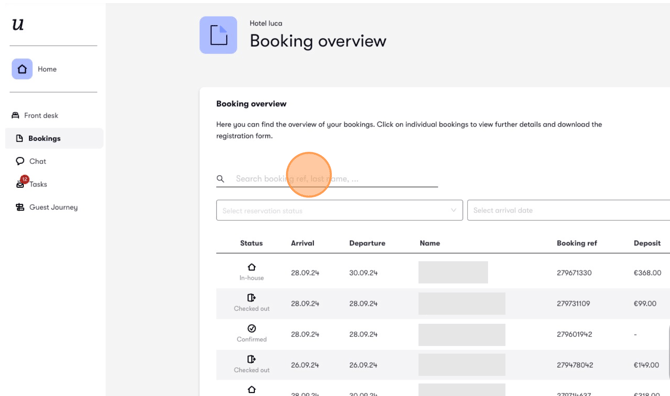Open booking ref 279731109
This screenshot has height=396, width=670.
[573, 303]
